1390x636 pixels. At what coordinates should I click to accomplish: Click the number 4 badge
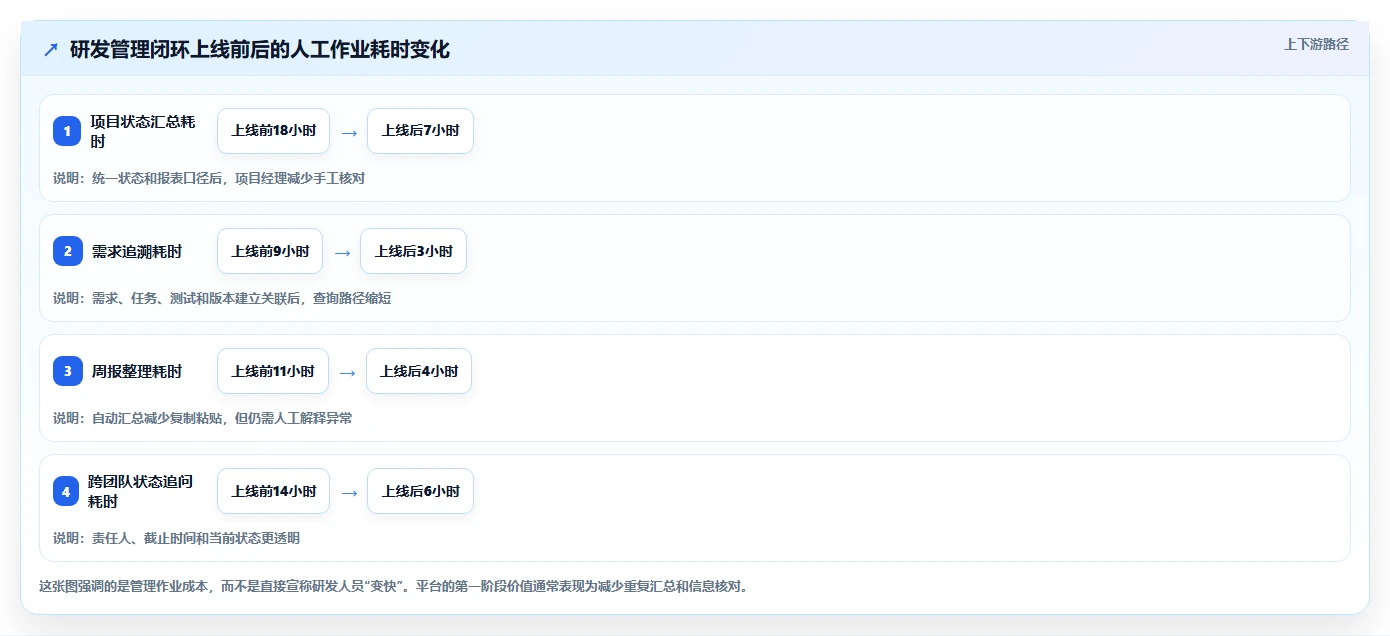(x=67, y=491)
